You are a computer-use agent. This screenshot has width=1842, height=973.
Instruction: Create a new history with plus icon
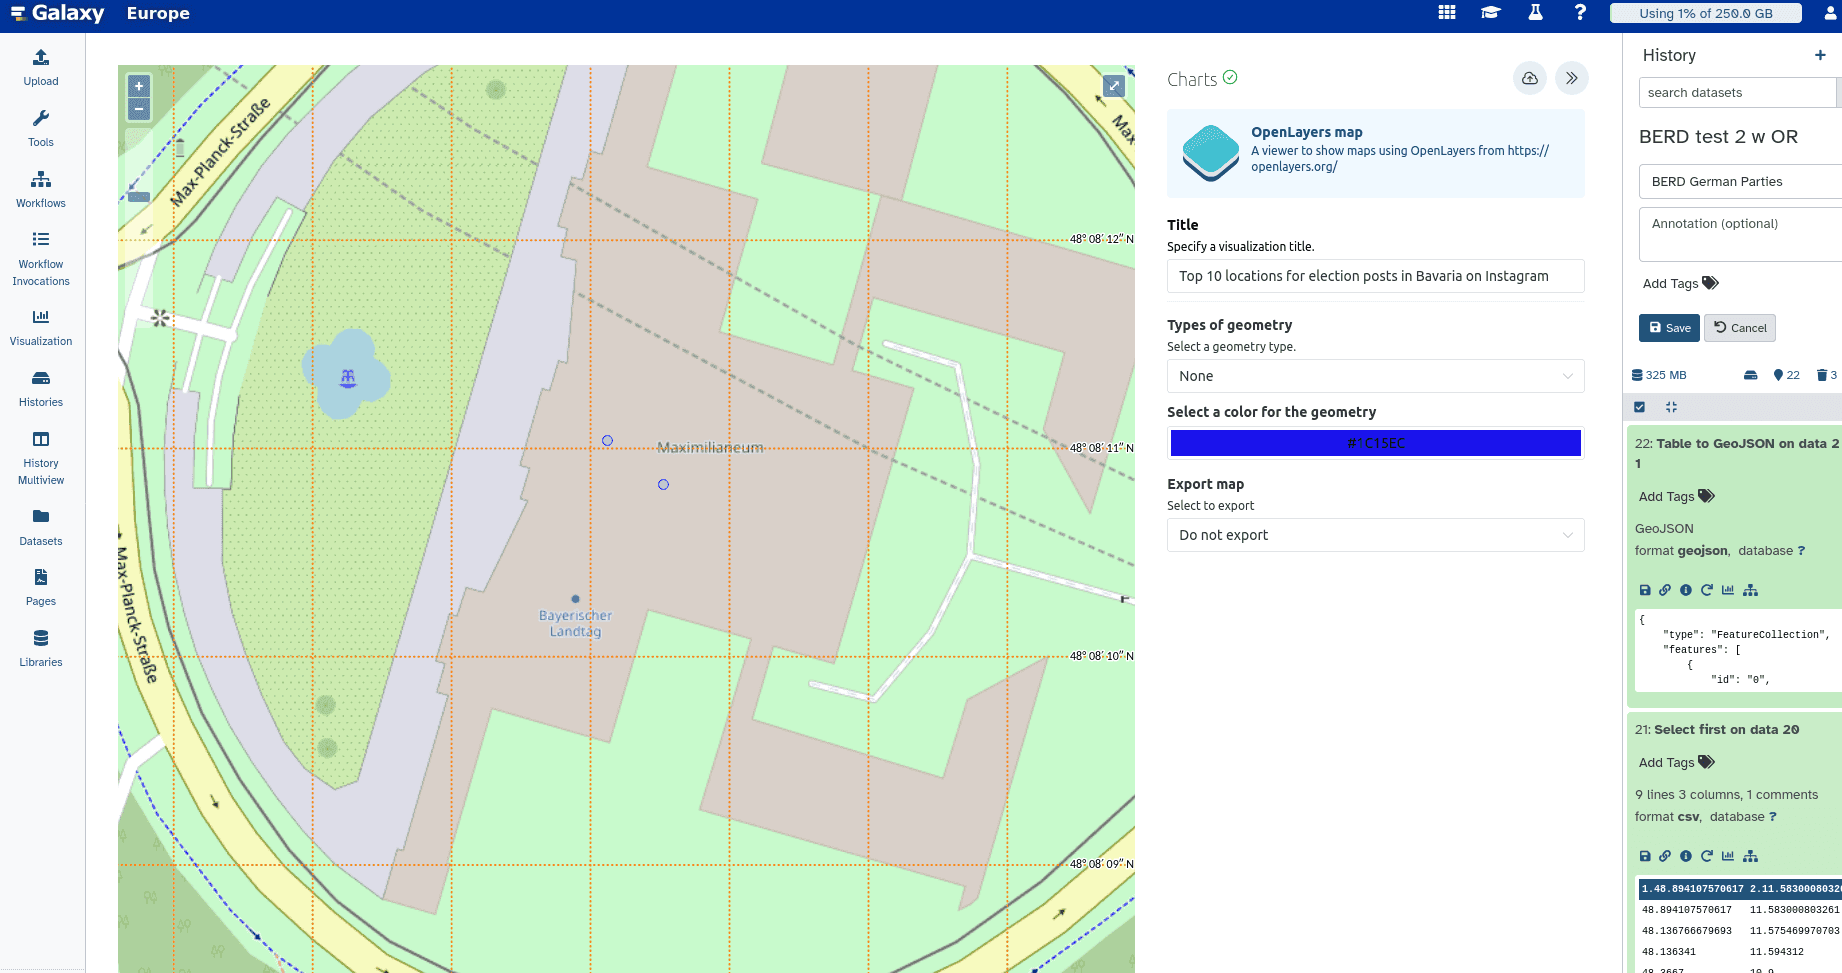[x=1820, y=55]
